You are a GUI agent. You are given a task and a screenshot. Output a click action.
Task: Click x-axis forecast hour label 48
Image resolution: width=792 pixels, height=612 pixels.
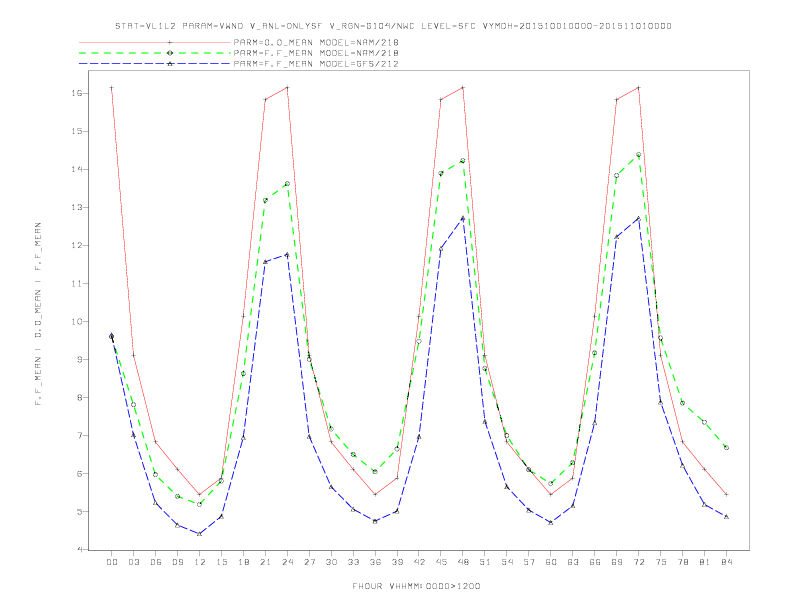point(463,562)
